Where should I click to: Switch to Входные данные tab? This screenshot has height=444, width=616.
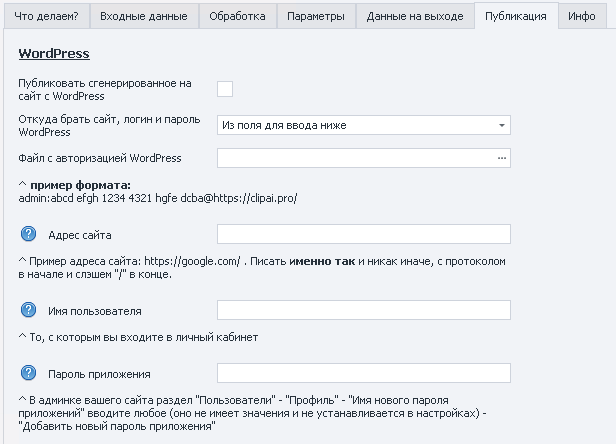pos(144,16)
